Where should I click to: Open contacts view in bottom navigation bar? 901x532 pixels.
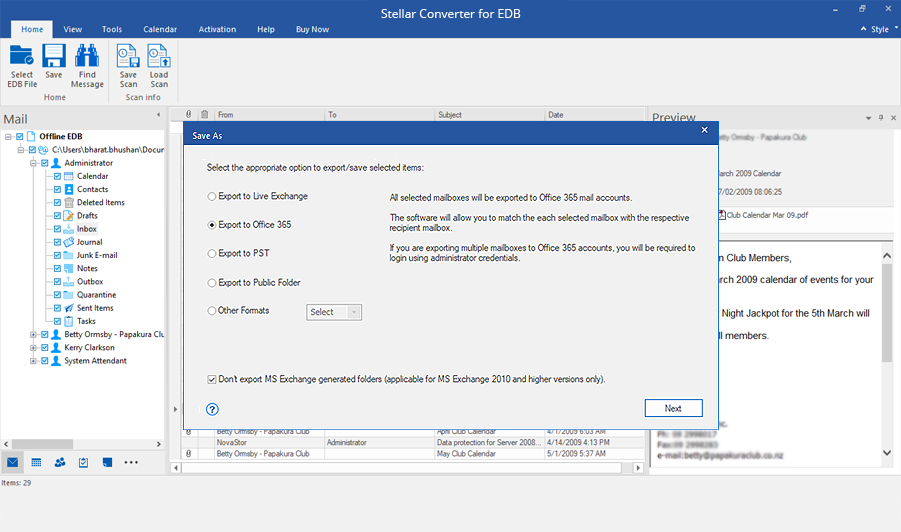[60, 462]
